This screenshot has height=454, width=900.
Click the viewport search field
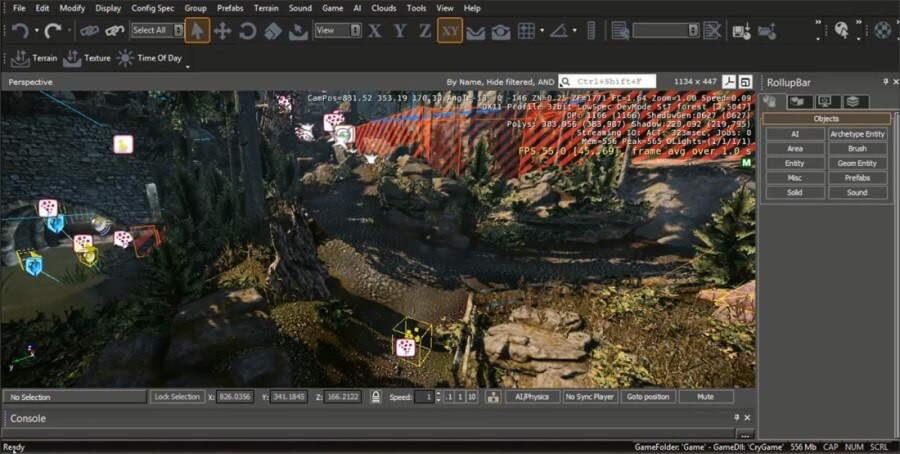click(x=607, y=82)
